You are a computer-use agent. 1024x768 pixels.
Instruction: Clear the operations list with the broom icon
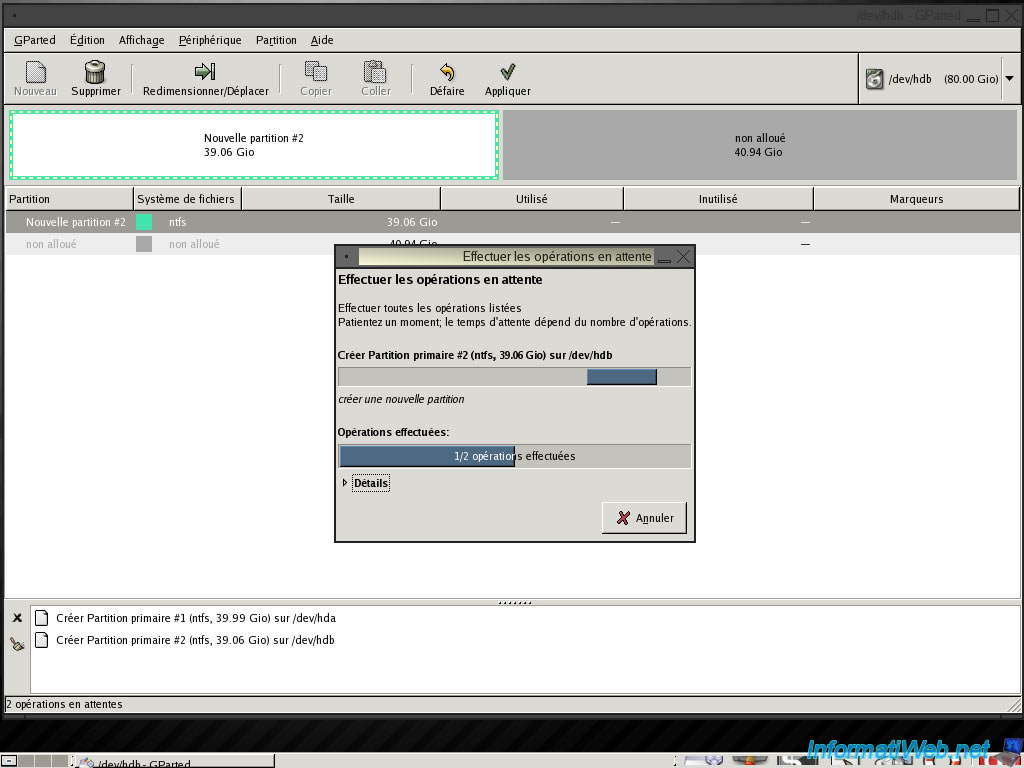coord(18,644)
